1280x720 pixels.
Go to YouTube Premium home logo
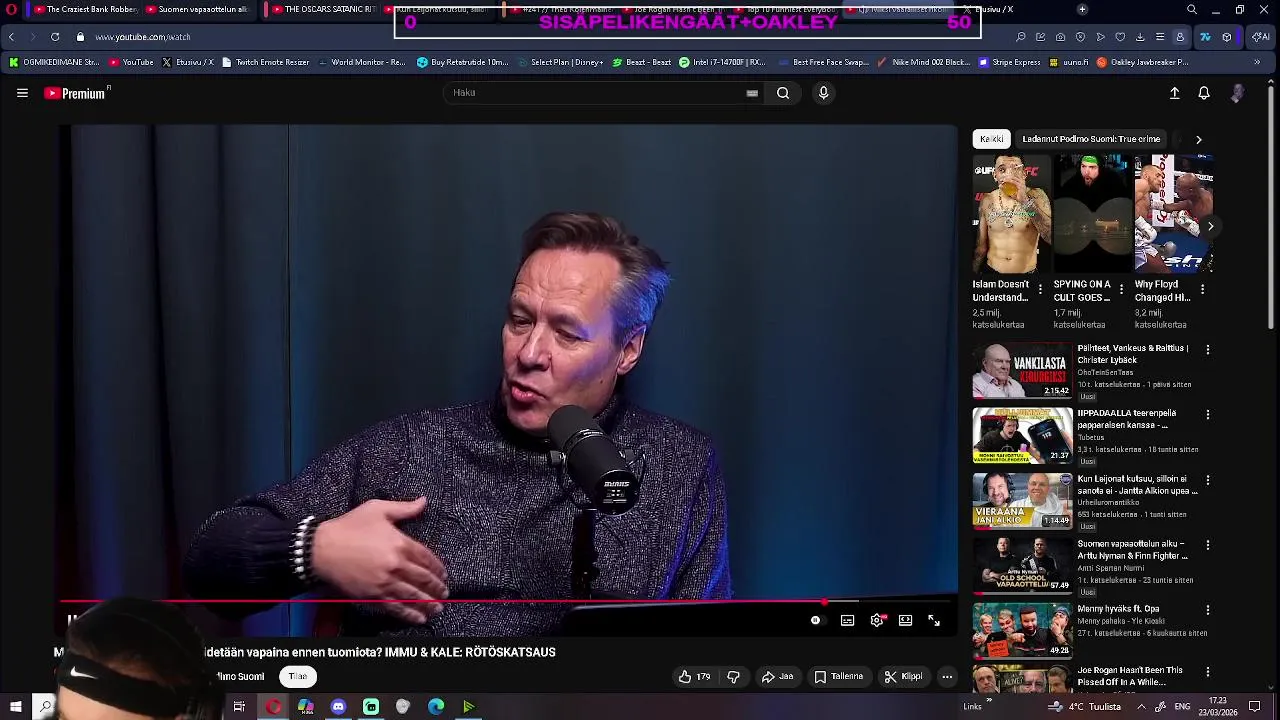pyautogui.click(x=77, y=93)
